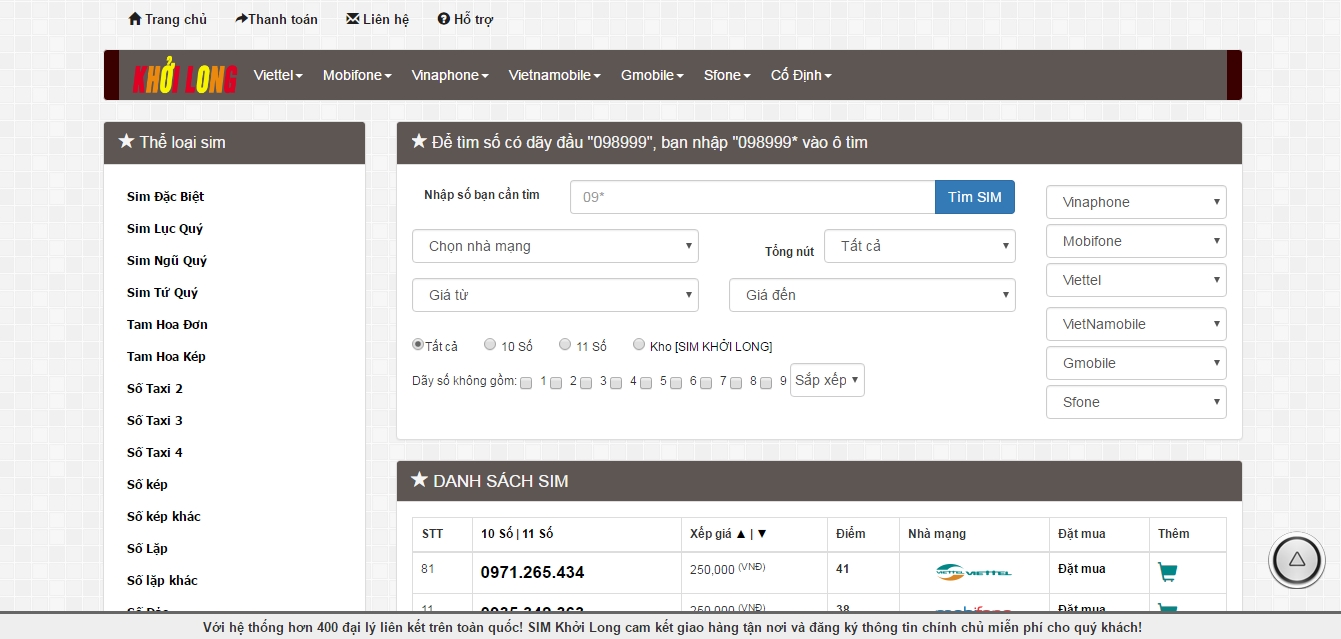Open the Sfone dropdown on the right panel
The image size is (1341, 639).
1136,402
